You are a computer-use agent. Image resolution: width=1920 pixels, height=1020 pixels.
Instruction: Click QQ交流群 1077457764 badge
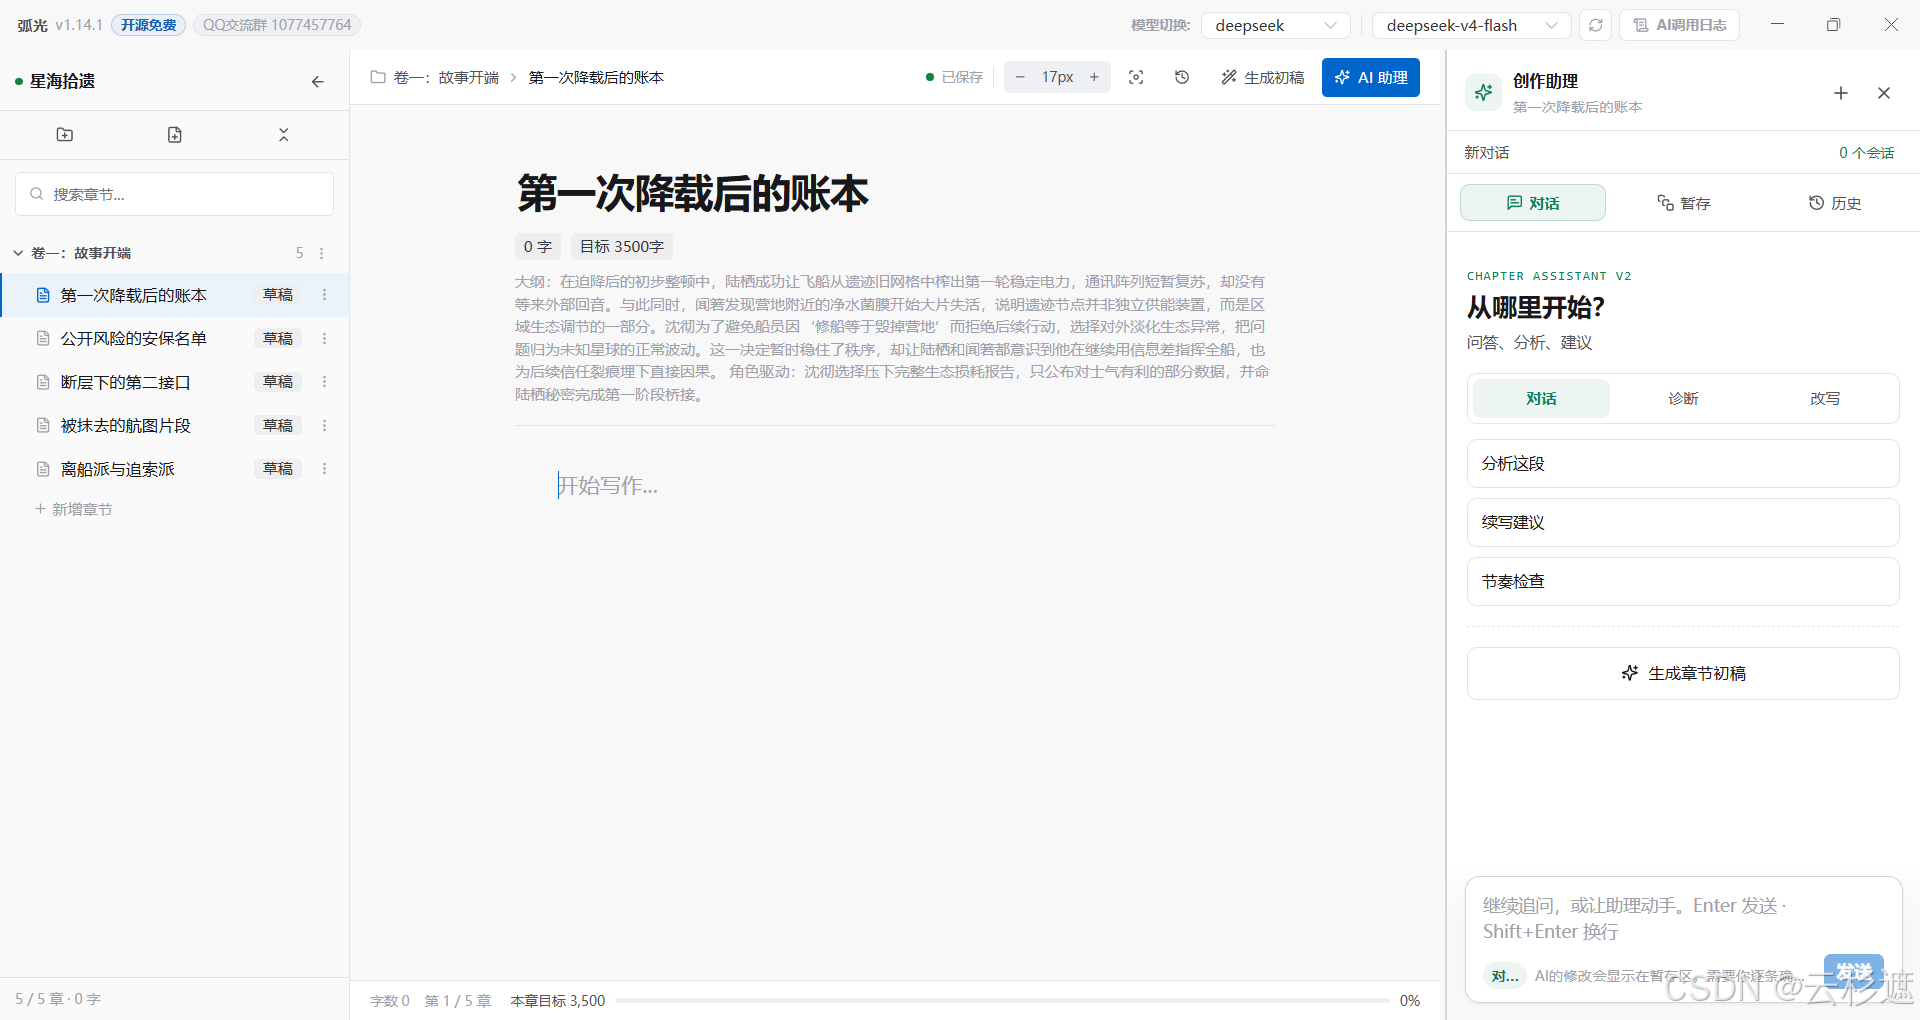277,25
